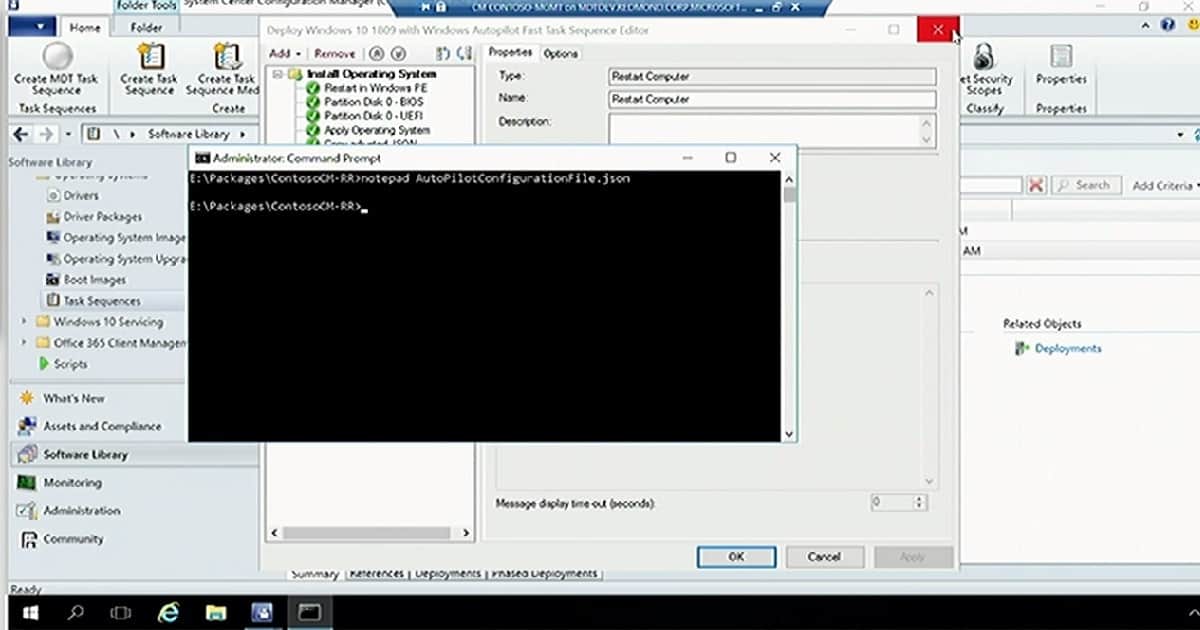Select Options tab in editor
Screen dimensions: 1200x630
point(560,53)
